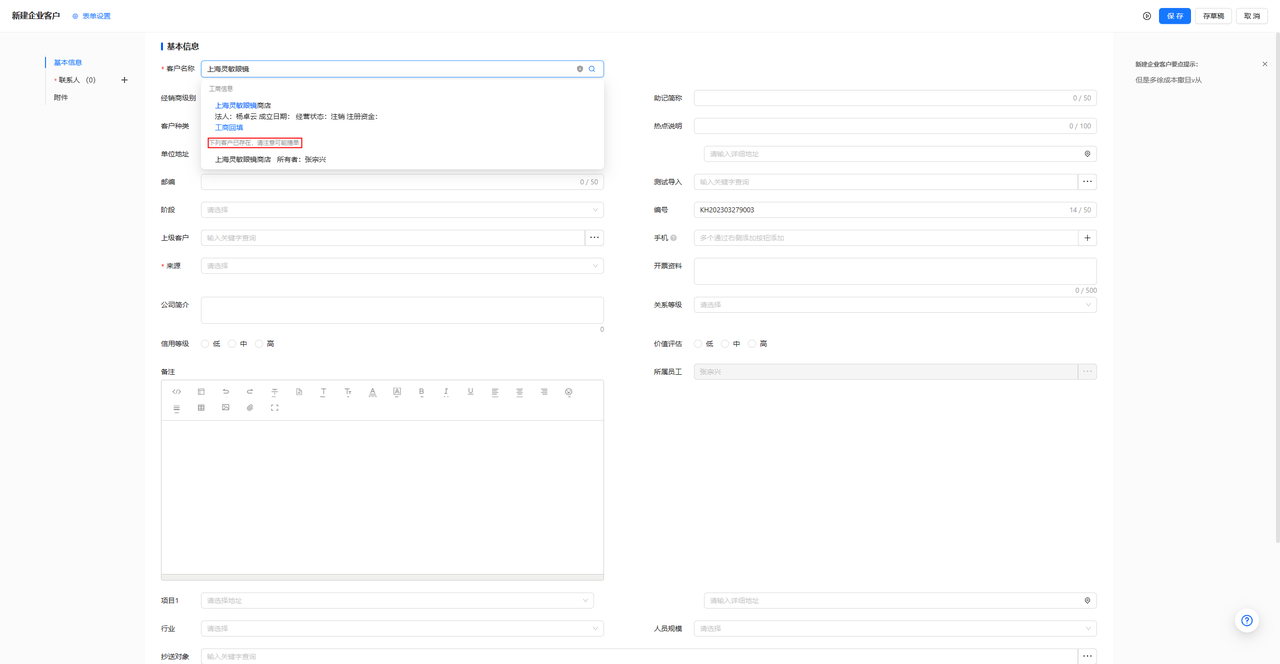Choose font color icon in 备注 toolbar
Viewport: 1280px width, 664px height.
click(x=372, y=392)
